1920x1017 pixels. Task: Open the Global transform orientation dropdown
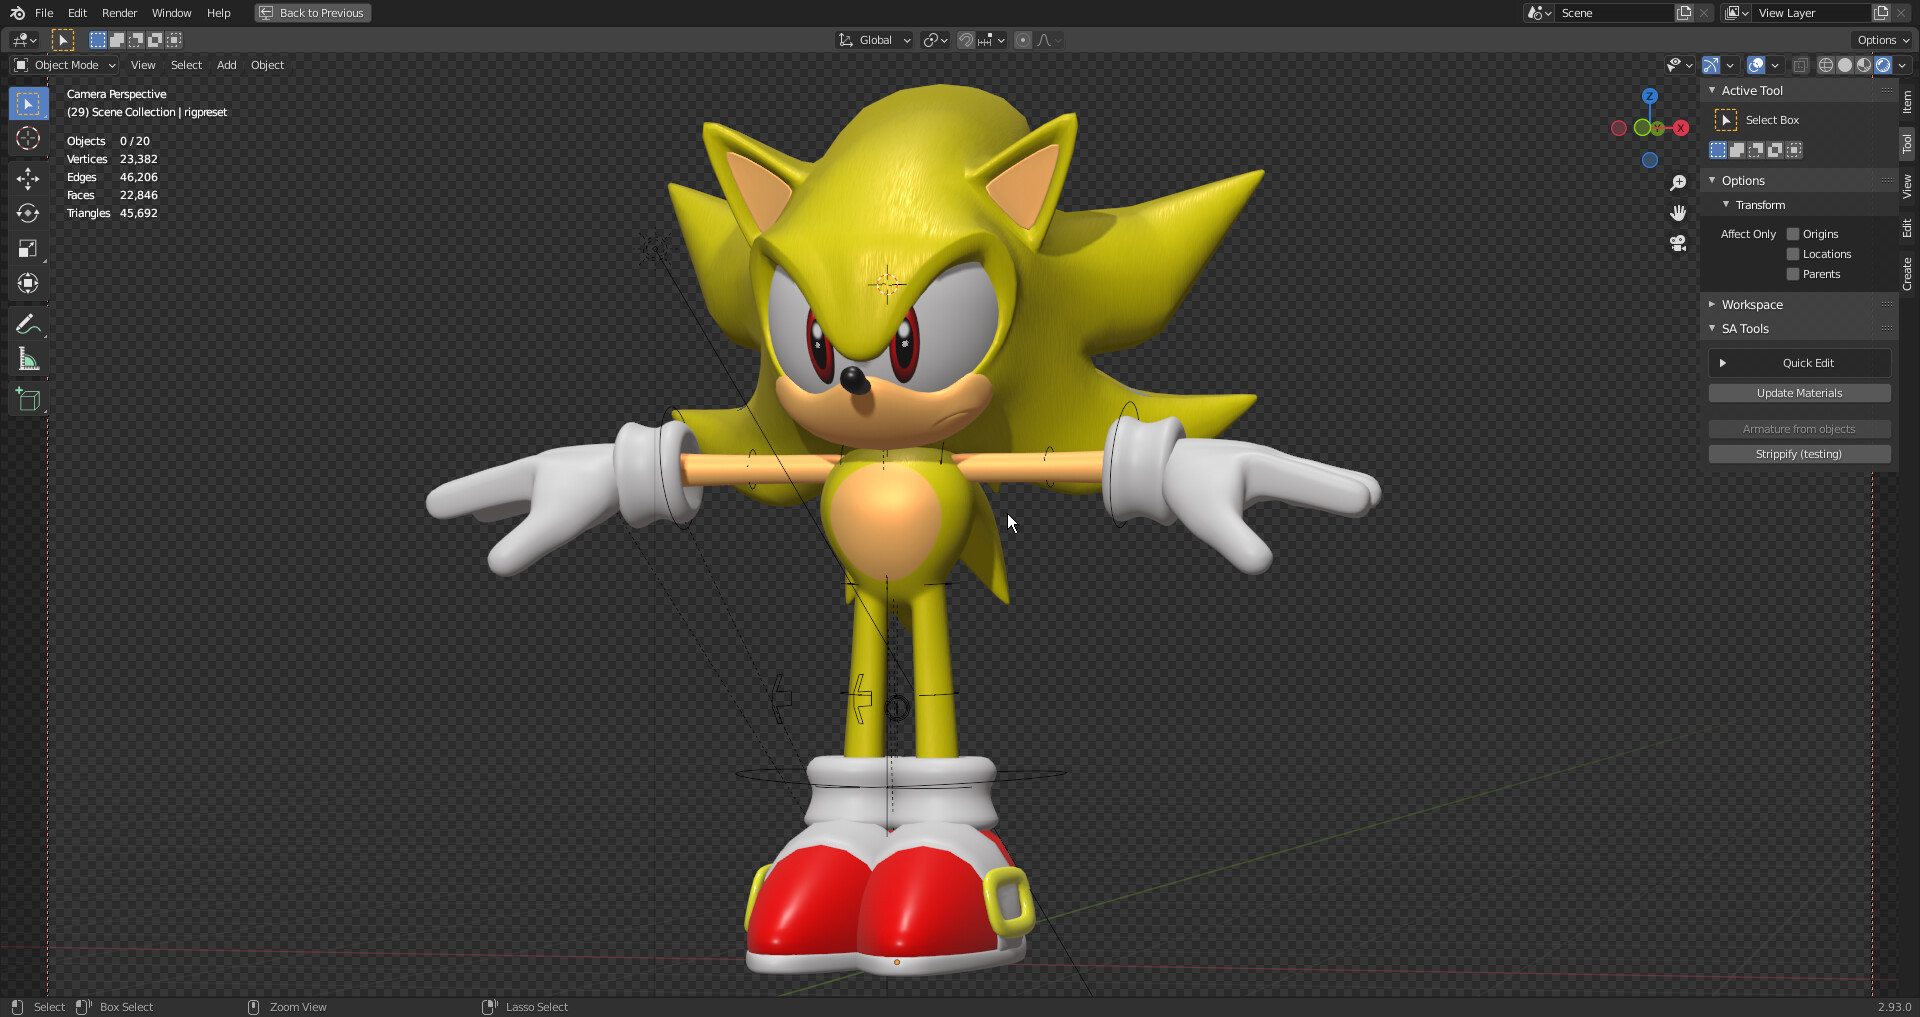click(874, 40)
